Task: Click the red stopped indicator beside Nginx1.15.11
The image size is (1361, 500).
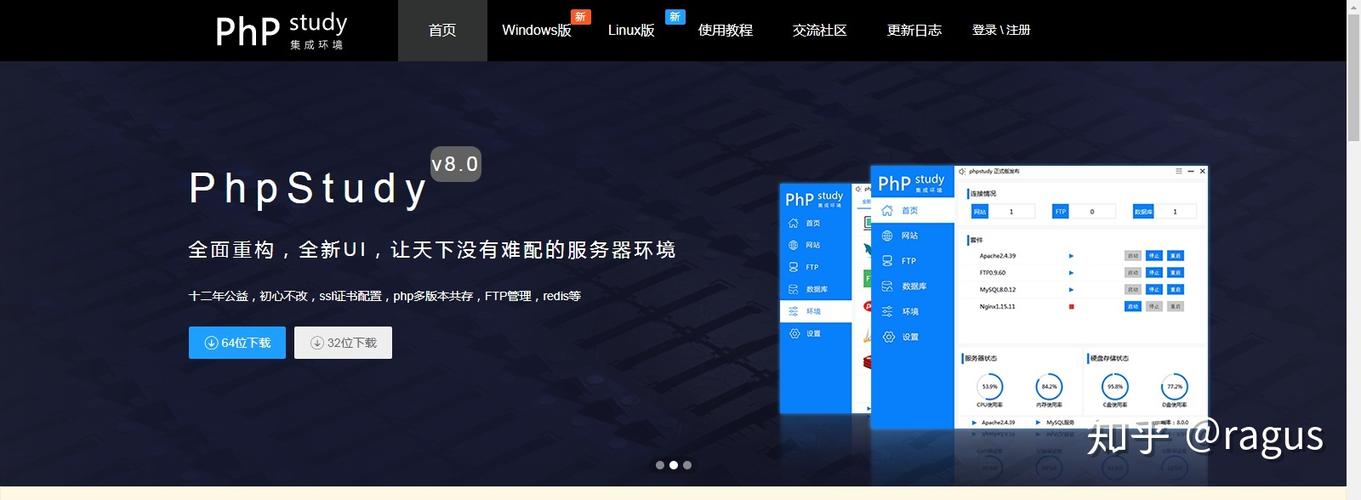Action: click(1071, 306)
